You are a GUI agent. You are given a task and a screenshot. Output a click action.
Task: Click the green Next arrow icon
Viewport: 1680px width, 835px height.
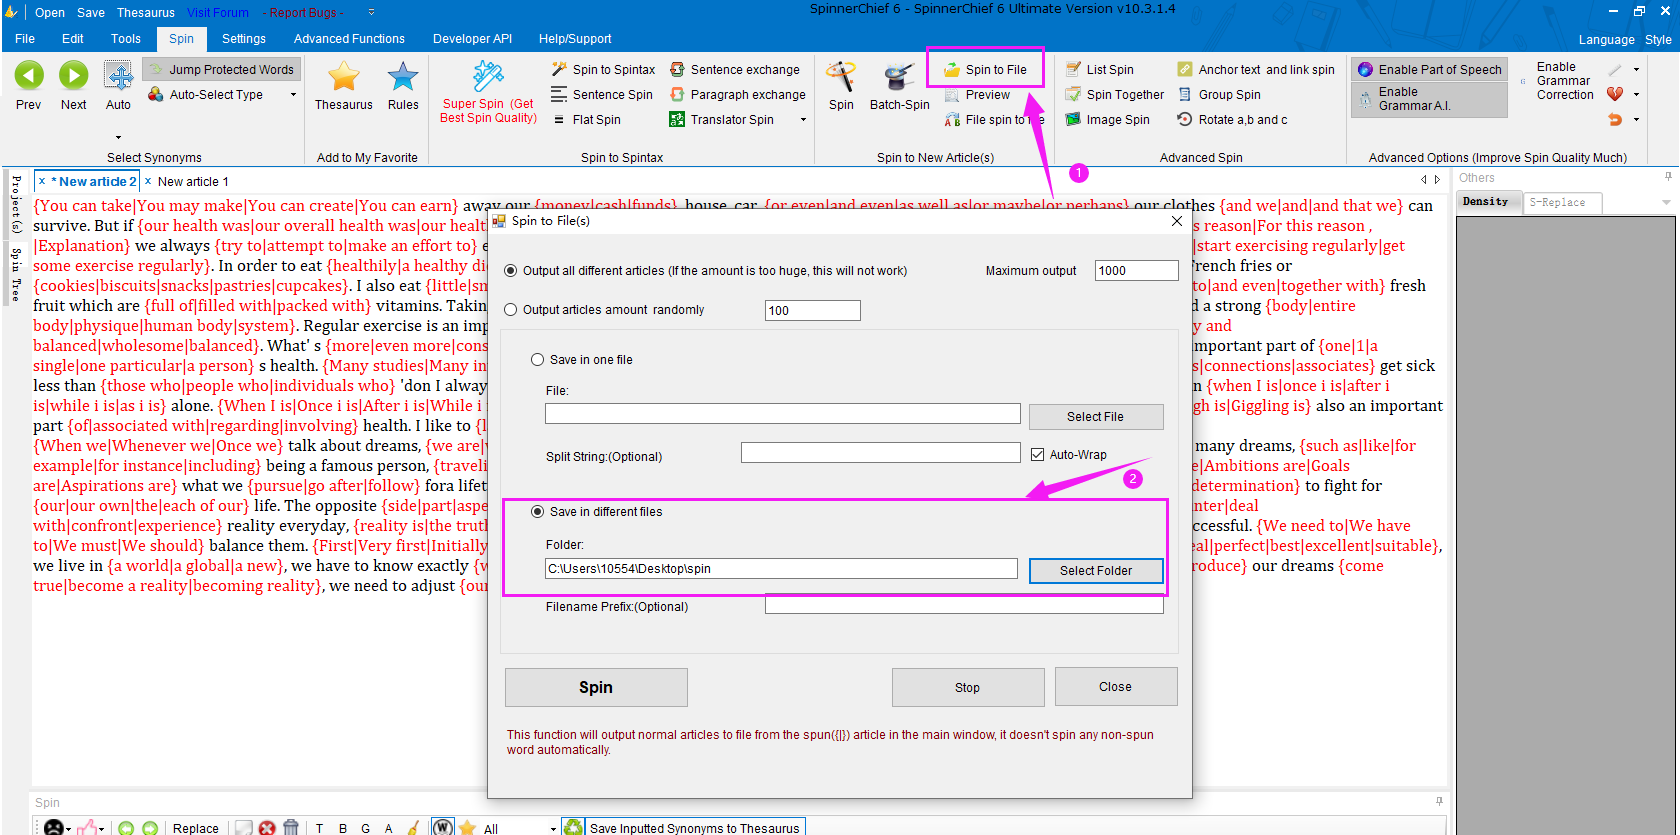click(x=73, y=76)
